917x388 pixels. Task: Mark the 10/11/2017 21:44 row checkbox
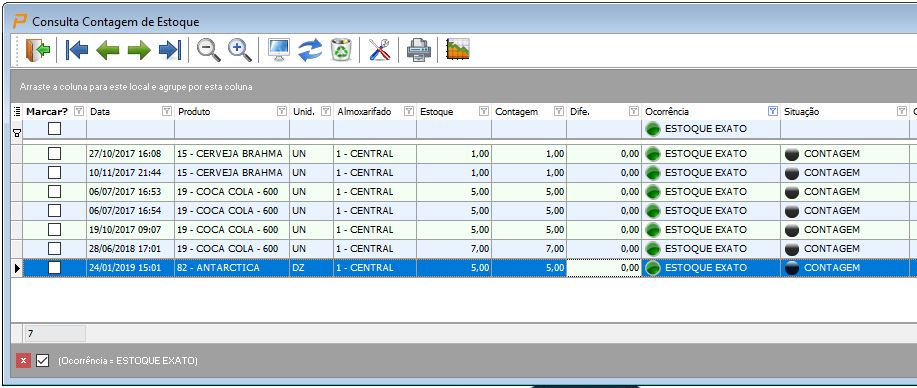point(54,173)
